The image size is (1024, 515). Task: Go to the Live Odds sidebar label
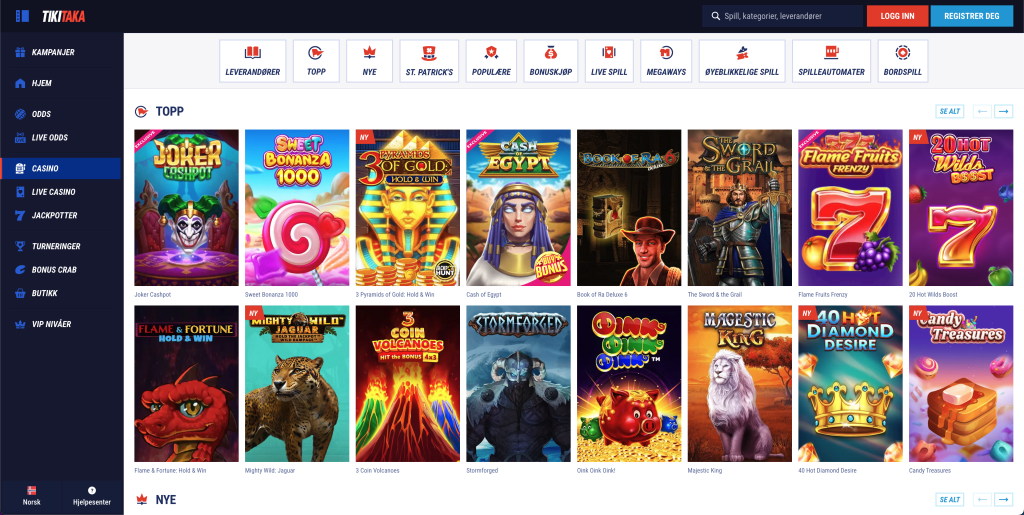(50, 138)
